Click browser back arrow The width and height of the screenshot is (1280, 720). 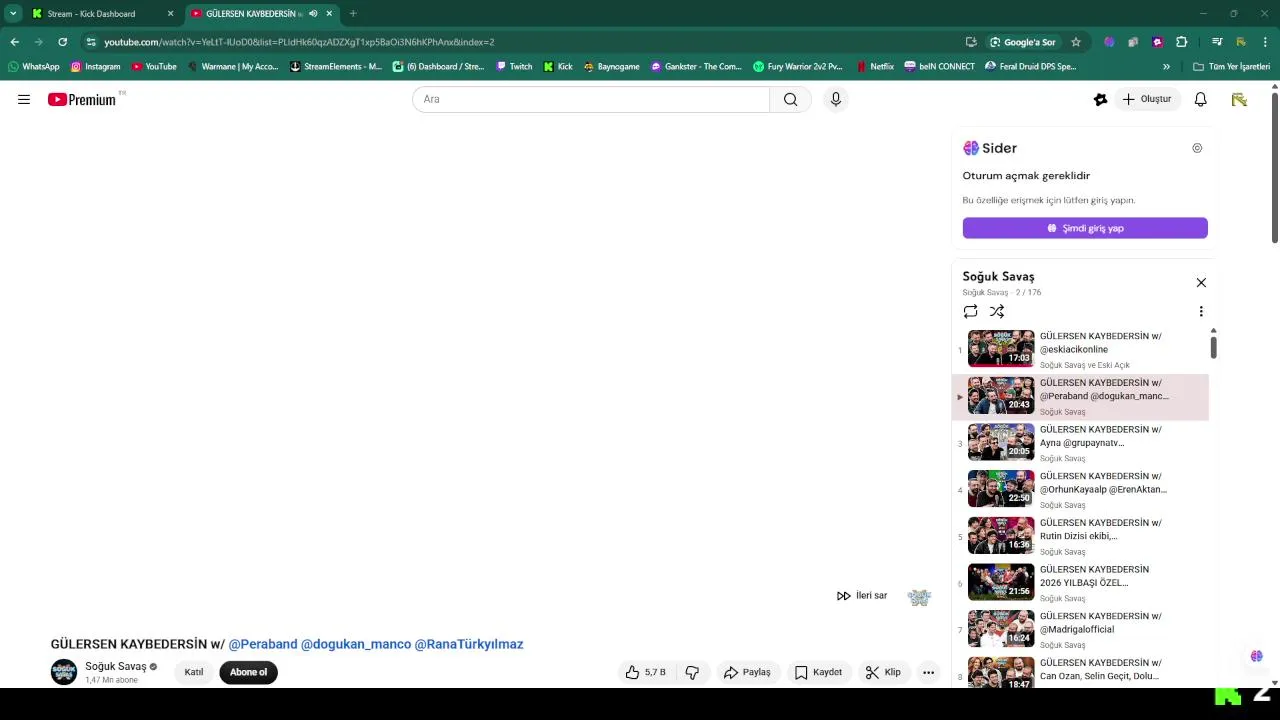[14, 42]
